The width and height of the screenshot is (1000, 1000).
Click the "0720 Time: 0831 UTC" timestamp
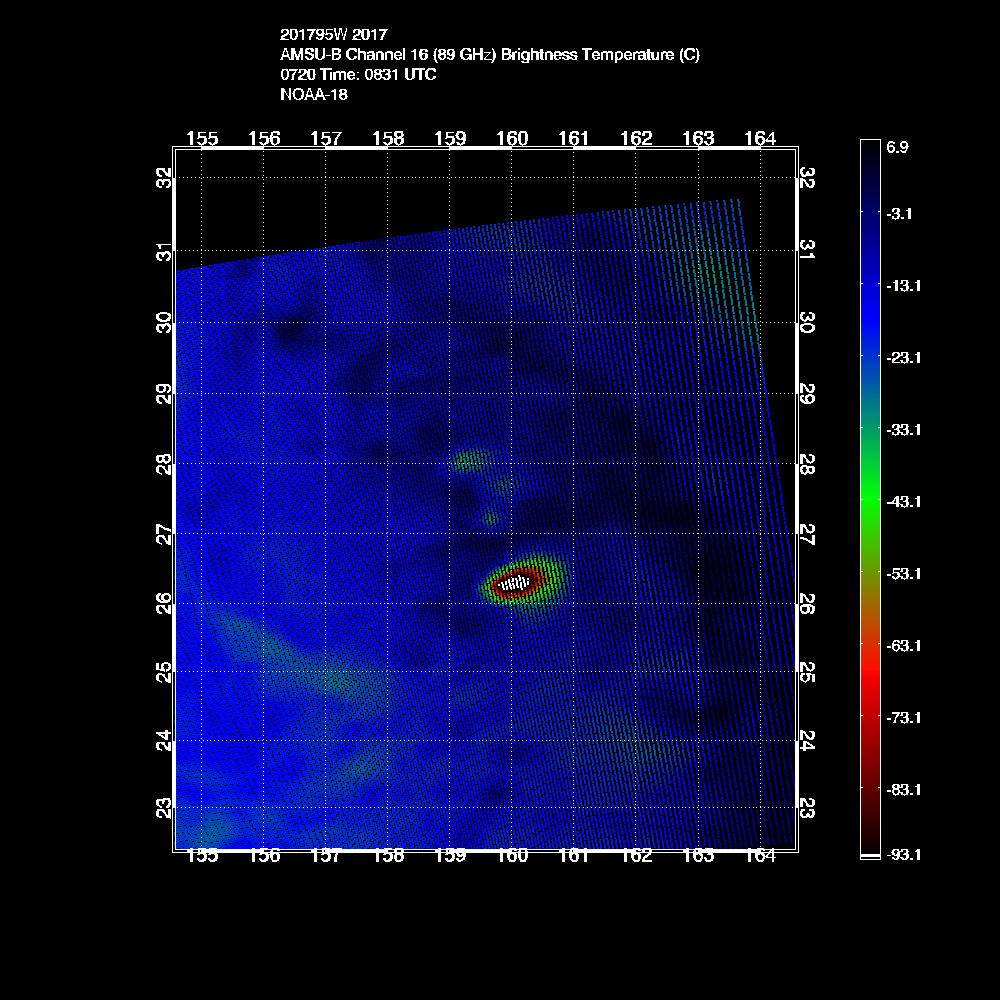tap(358, 75)
